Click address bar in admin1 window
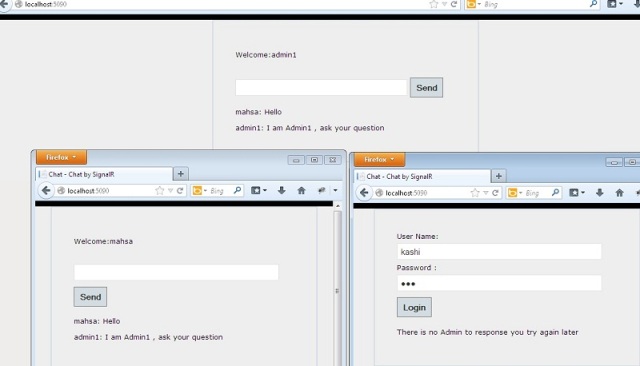Viewport: 640px width, 366px height. [x=224, y=4]
